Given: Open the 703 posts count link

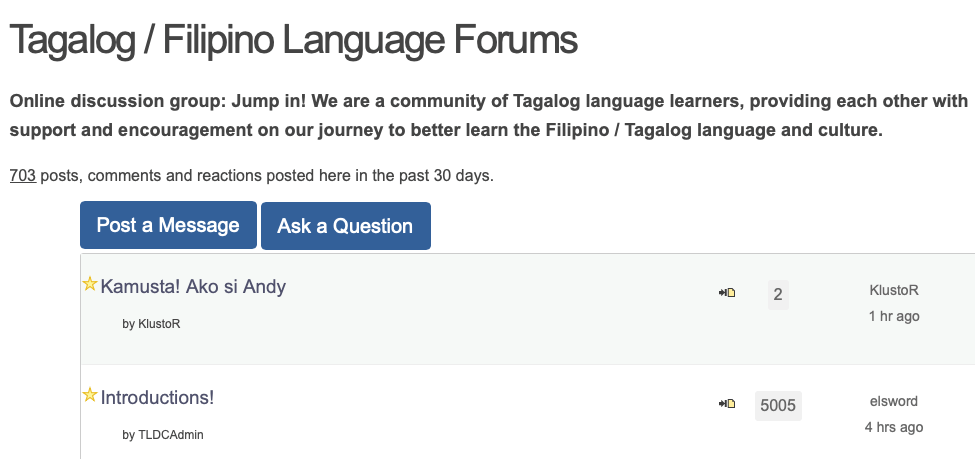Looking at the screenshot, I should pyautogui.click(x=23, y=176).
